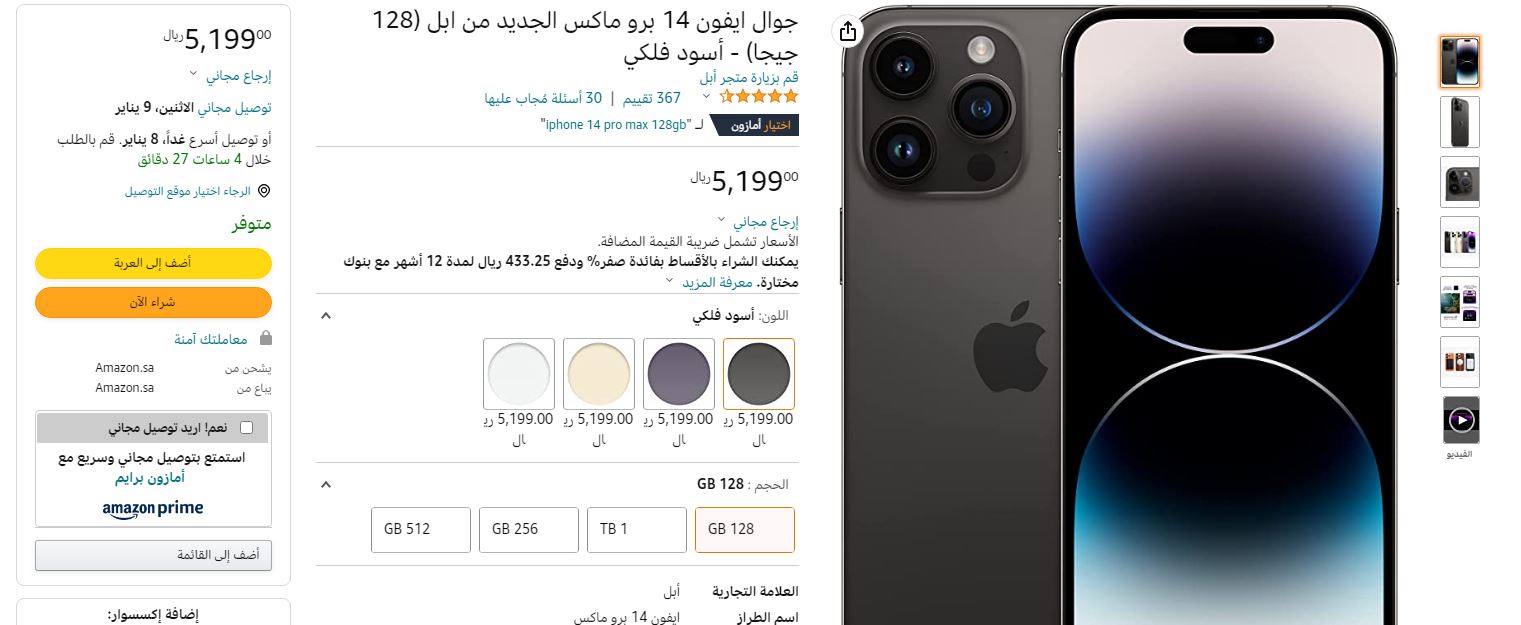
Task: Click the secure transaction lock icon
Action: point(265,339)
